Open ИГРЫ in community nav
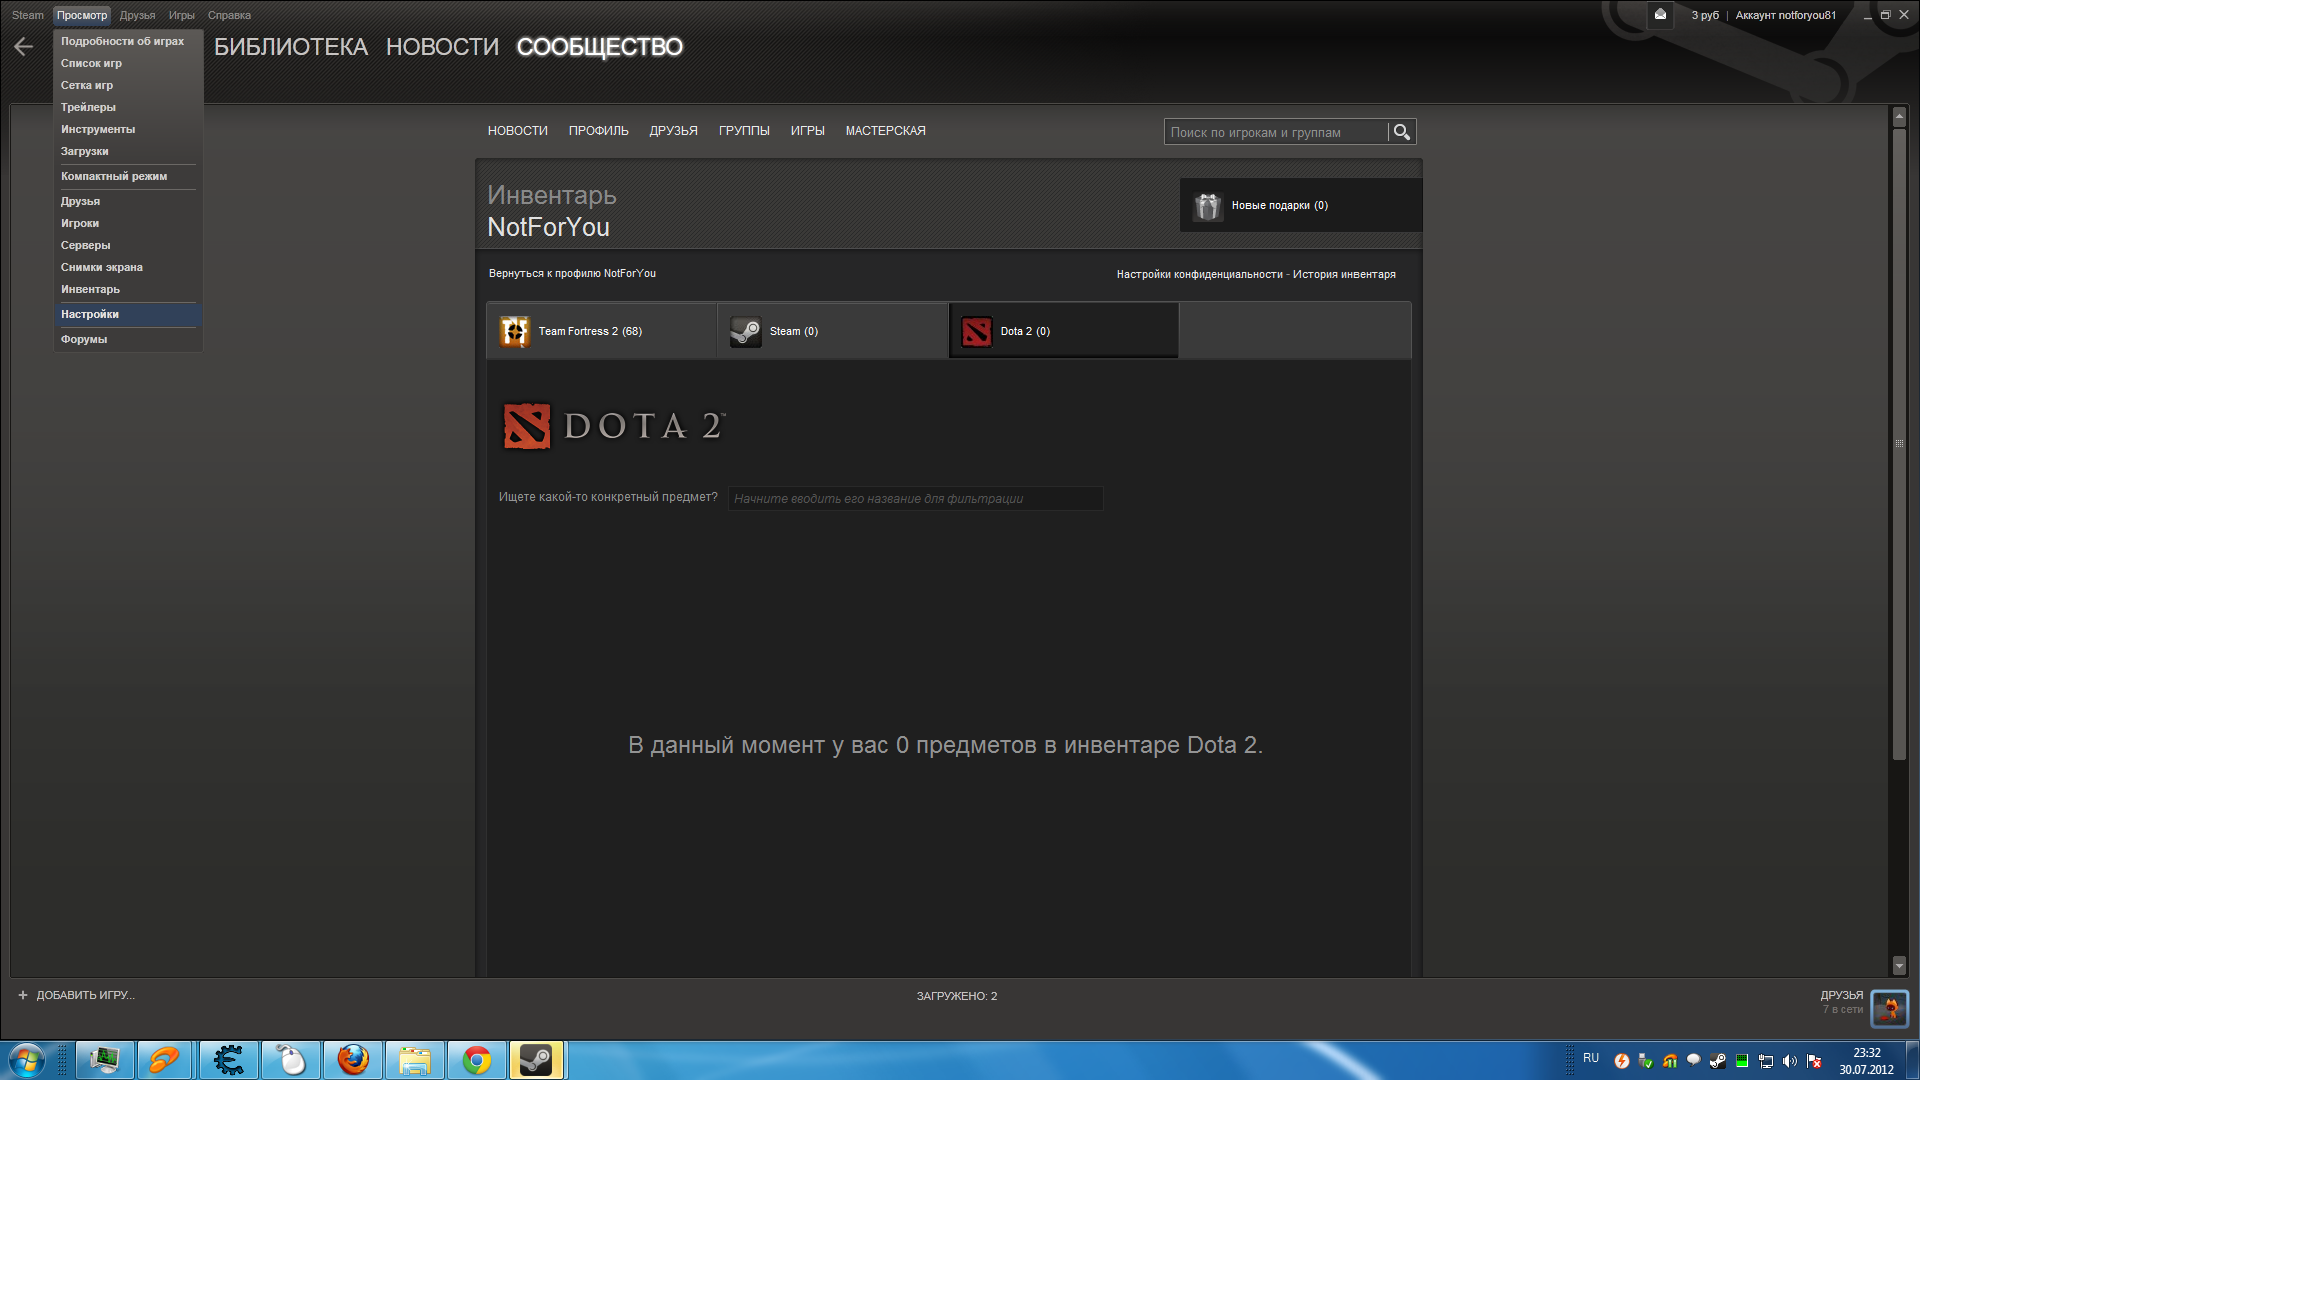Image resolution: width=2304 pixels, height=1296 pixels. (808, 131)
